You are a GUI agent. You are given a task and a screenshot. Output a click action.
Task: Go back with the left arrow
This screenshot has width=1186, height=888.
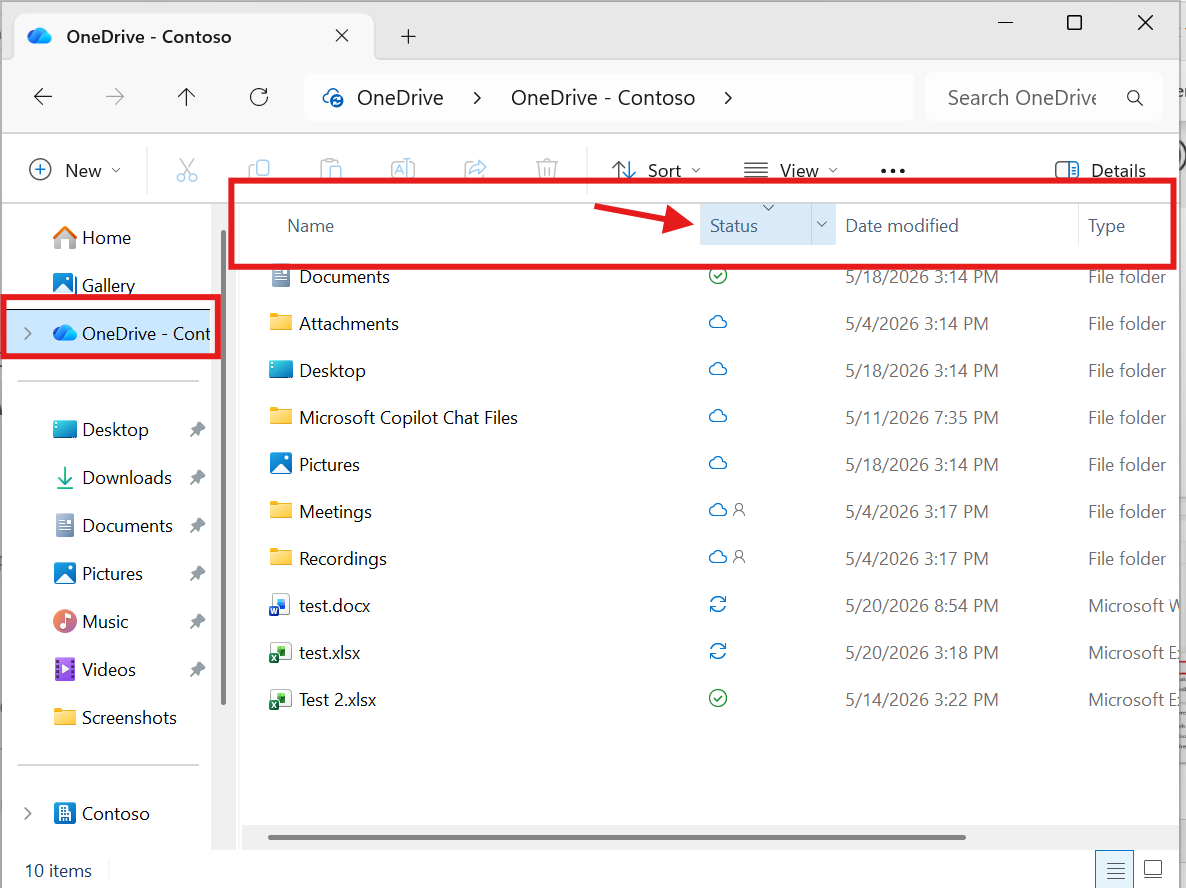point(43,97)
